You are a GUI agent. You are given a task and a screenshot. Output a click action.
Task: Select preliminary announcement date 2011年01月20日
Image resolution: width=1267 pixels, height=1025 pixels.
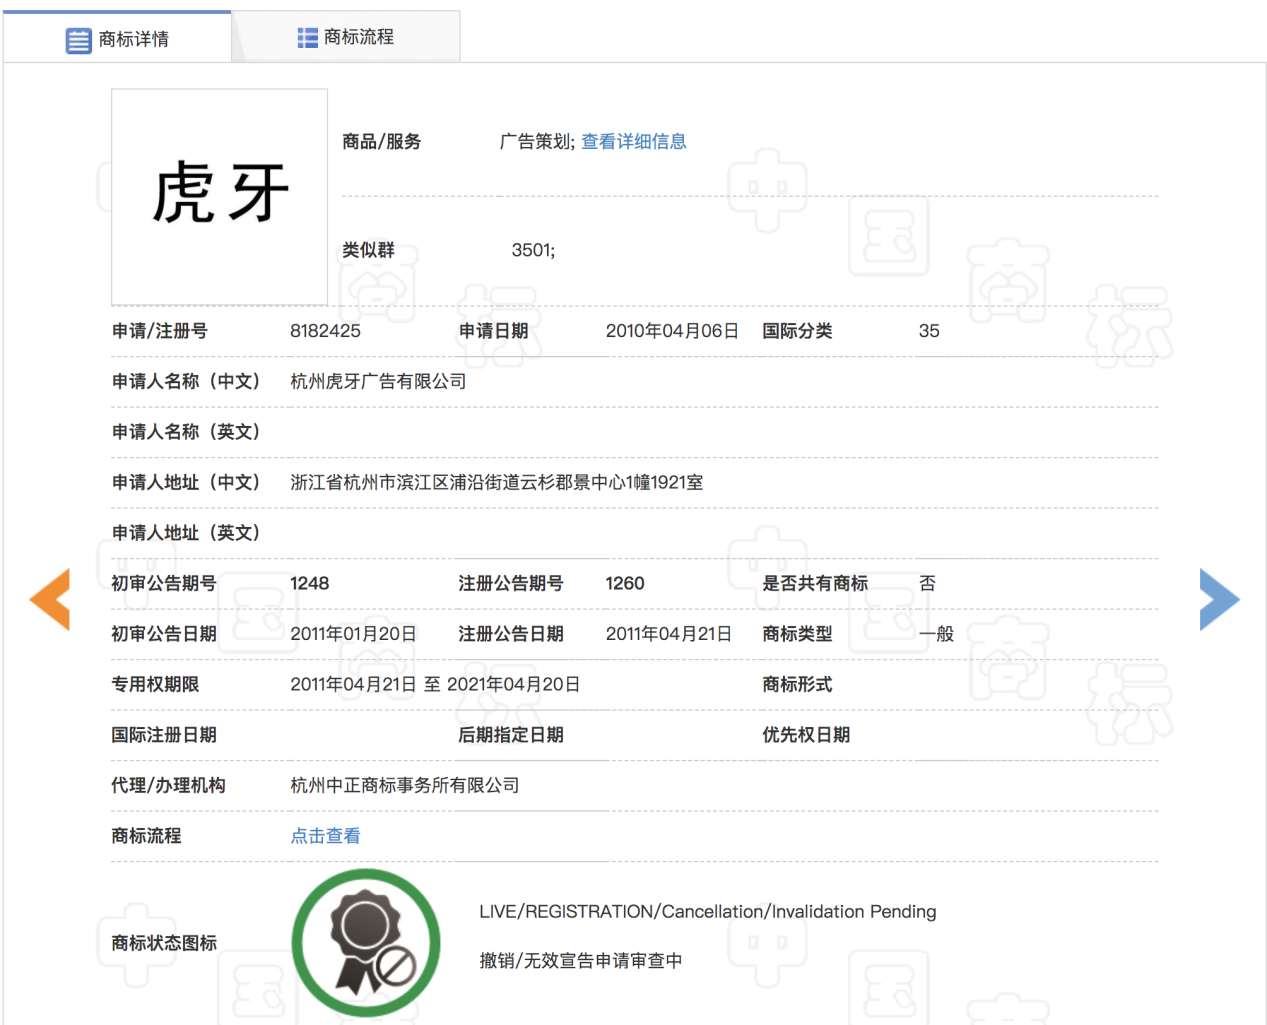coord(353,634)
